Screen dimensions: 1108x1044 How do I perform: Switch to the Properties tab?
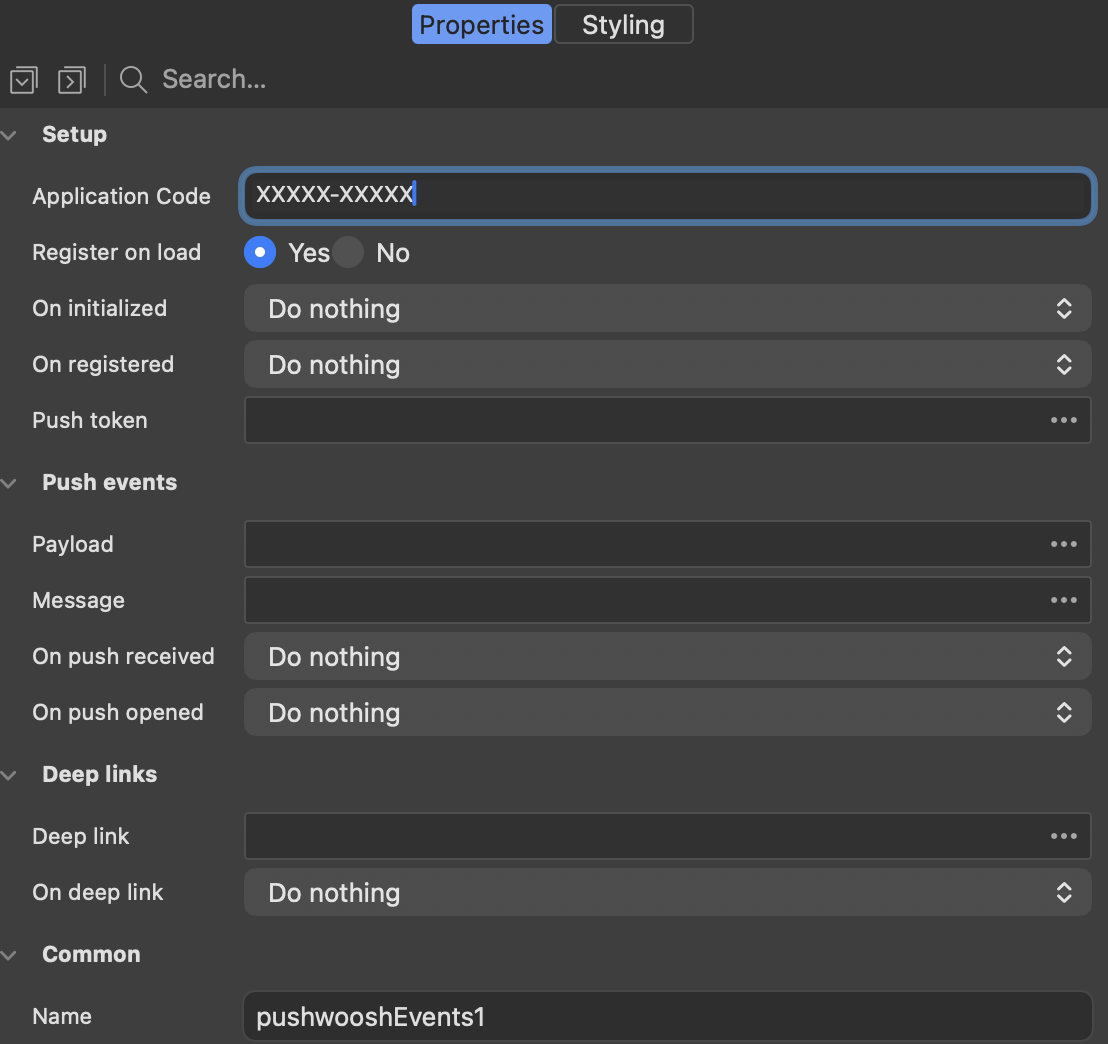click(482, 24)
